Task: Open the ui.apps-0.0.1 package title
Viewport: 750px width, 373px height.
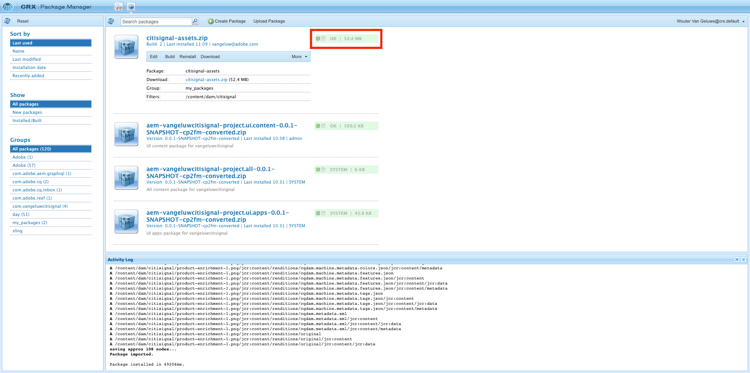Action: (x=218, y=216)
